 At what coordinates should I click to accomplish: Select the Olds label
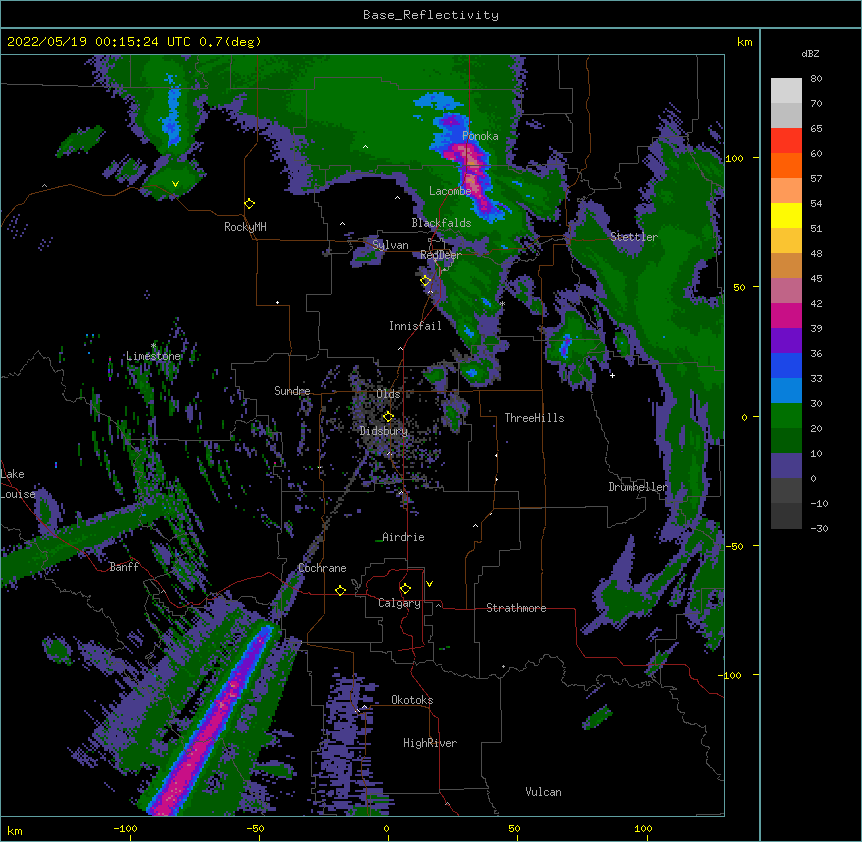(x=388, y=394)
